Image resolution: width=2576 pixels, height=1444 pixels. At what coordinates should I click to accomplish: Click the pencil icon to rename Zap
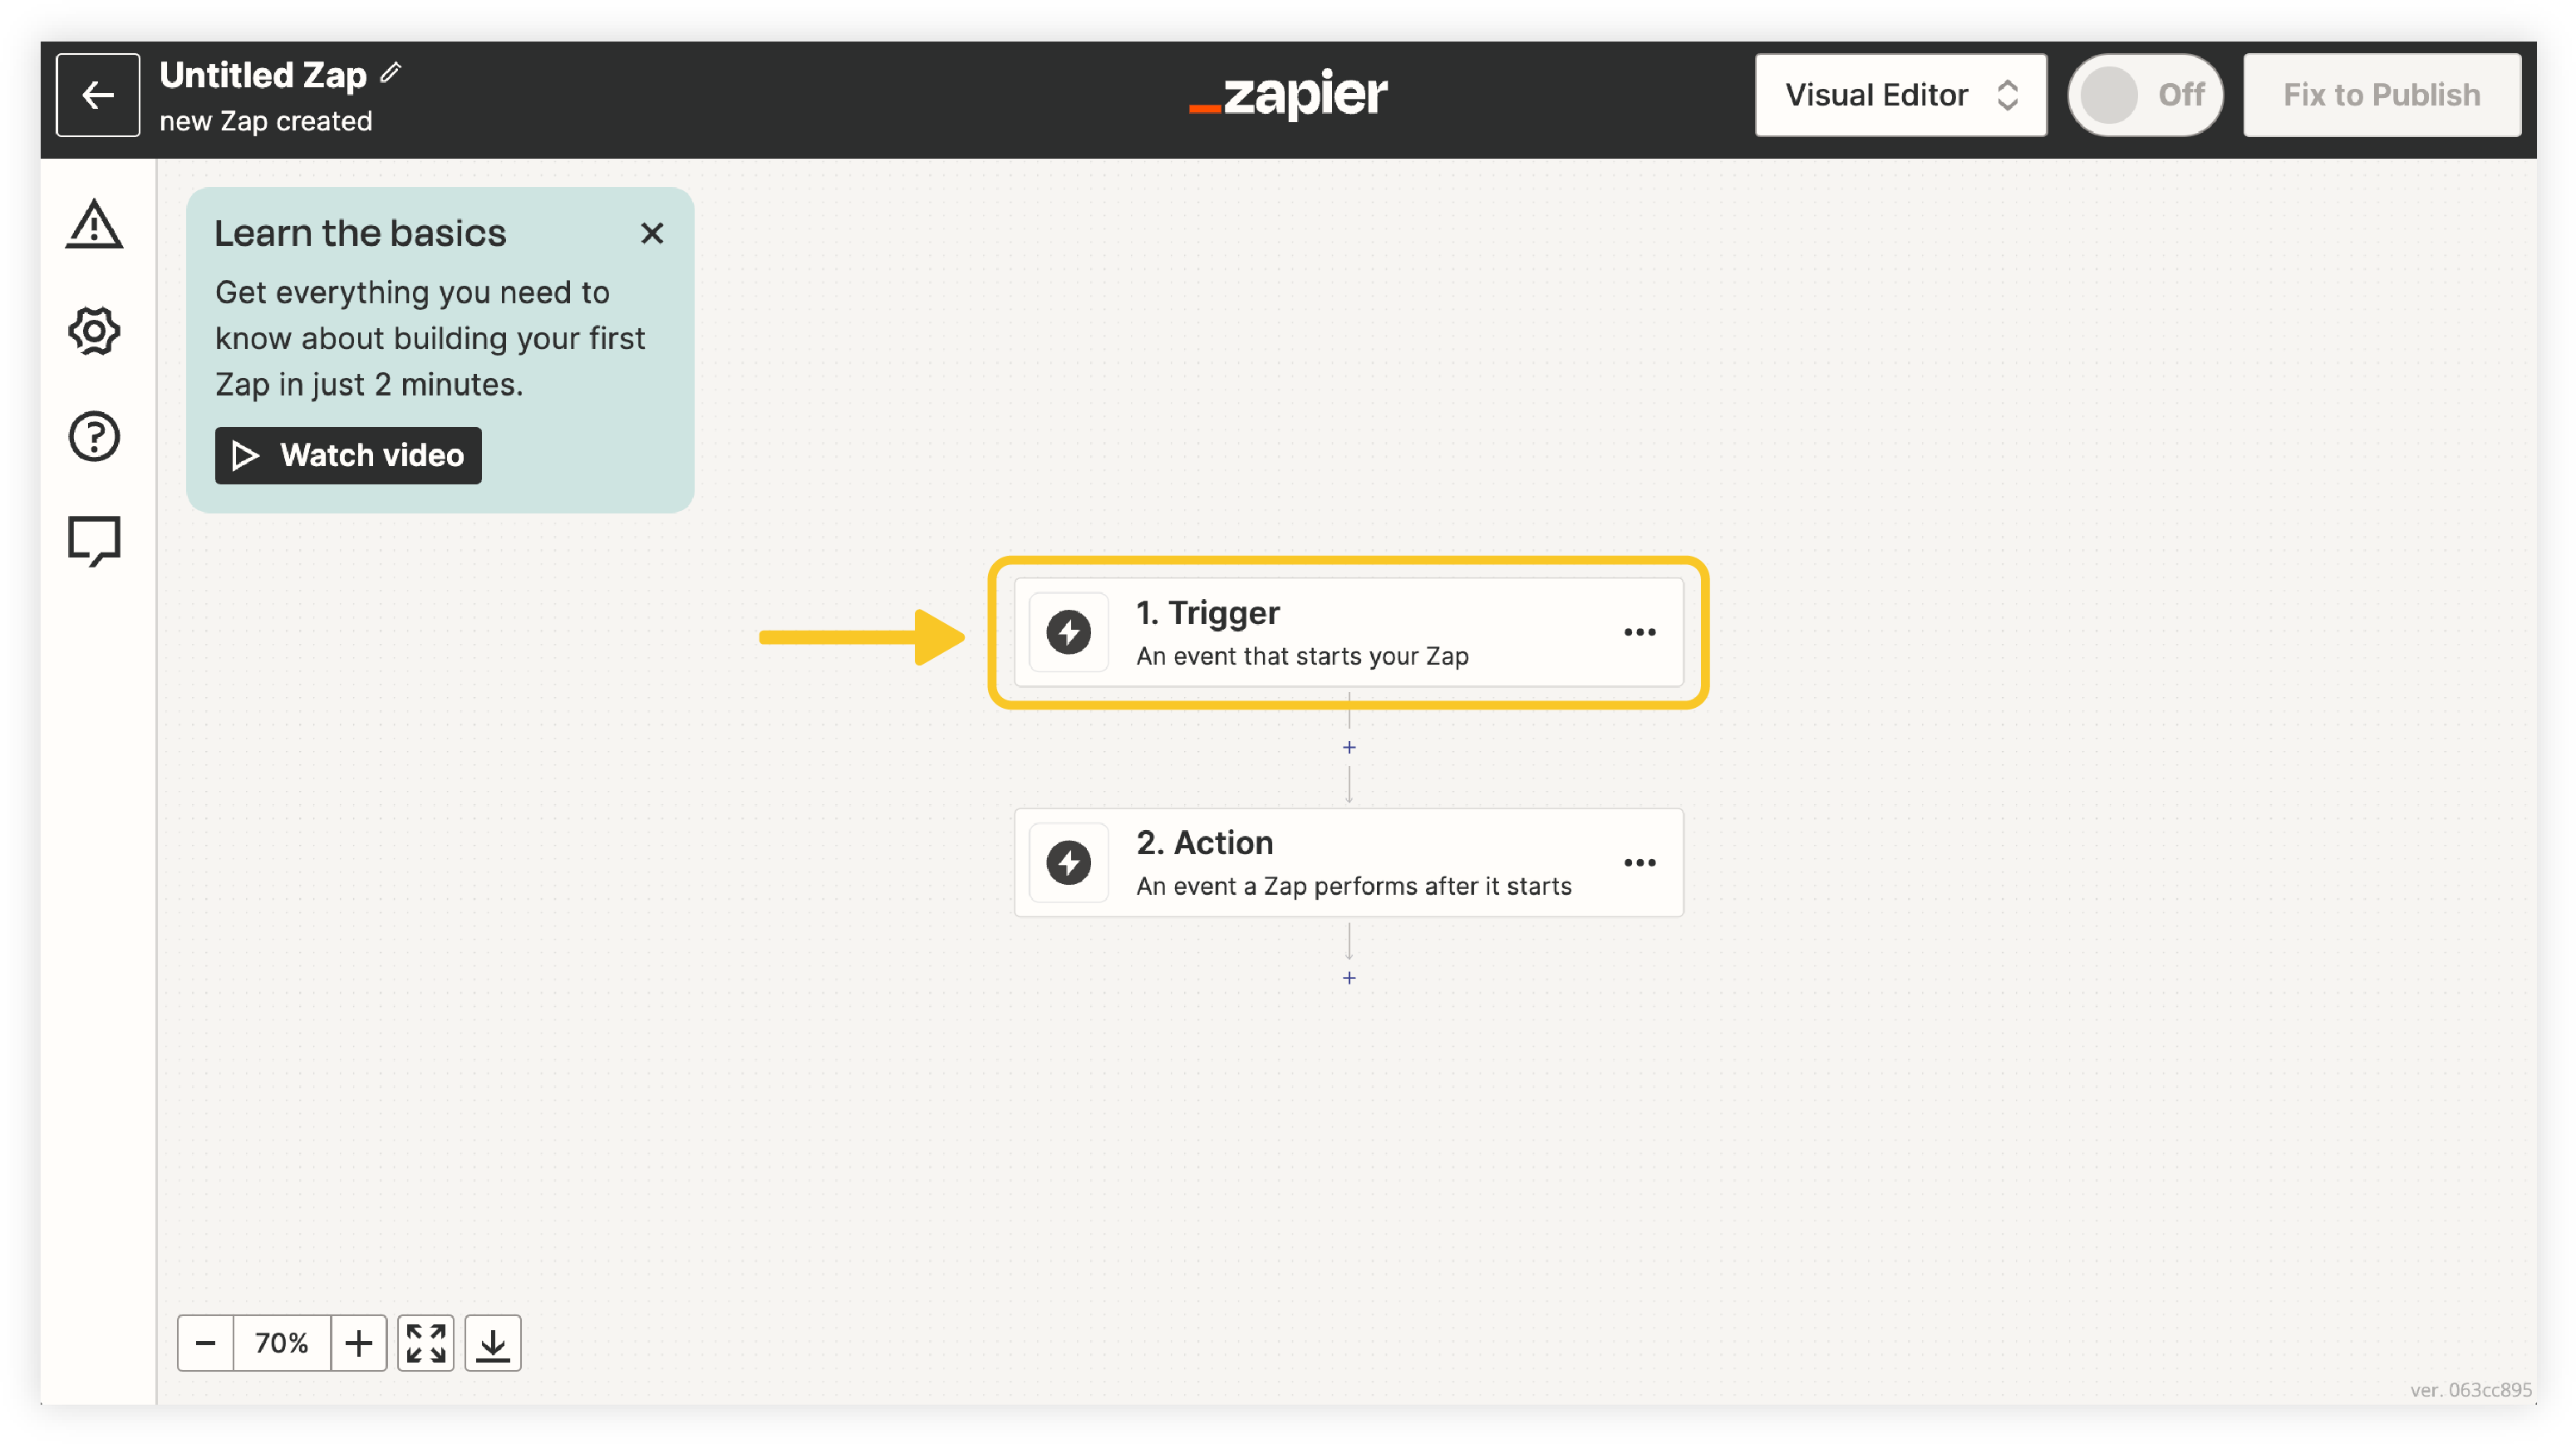tap(391, 72)
